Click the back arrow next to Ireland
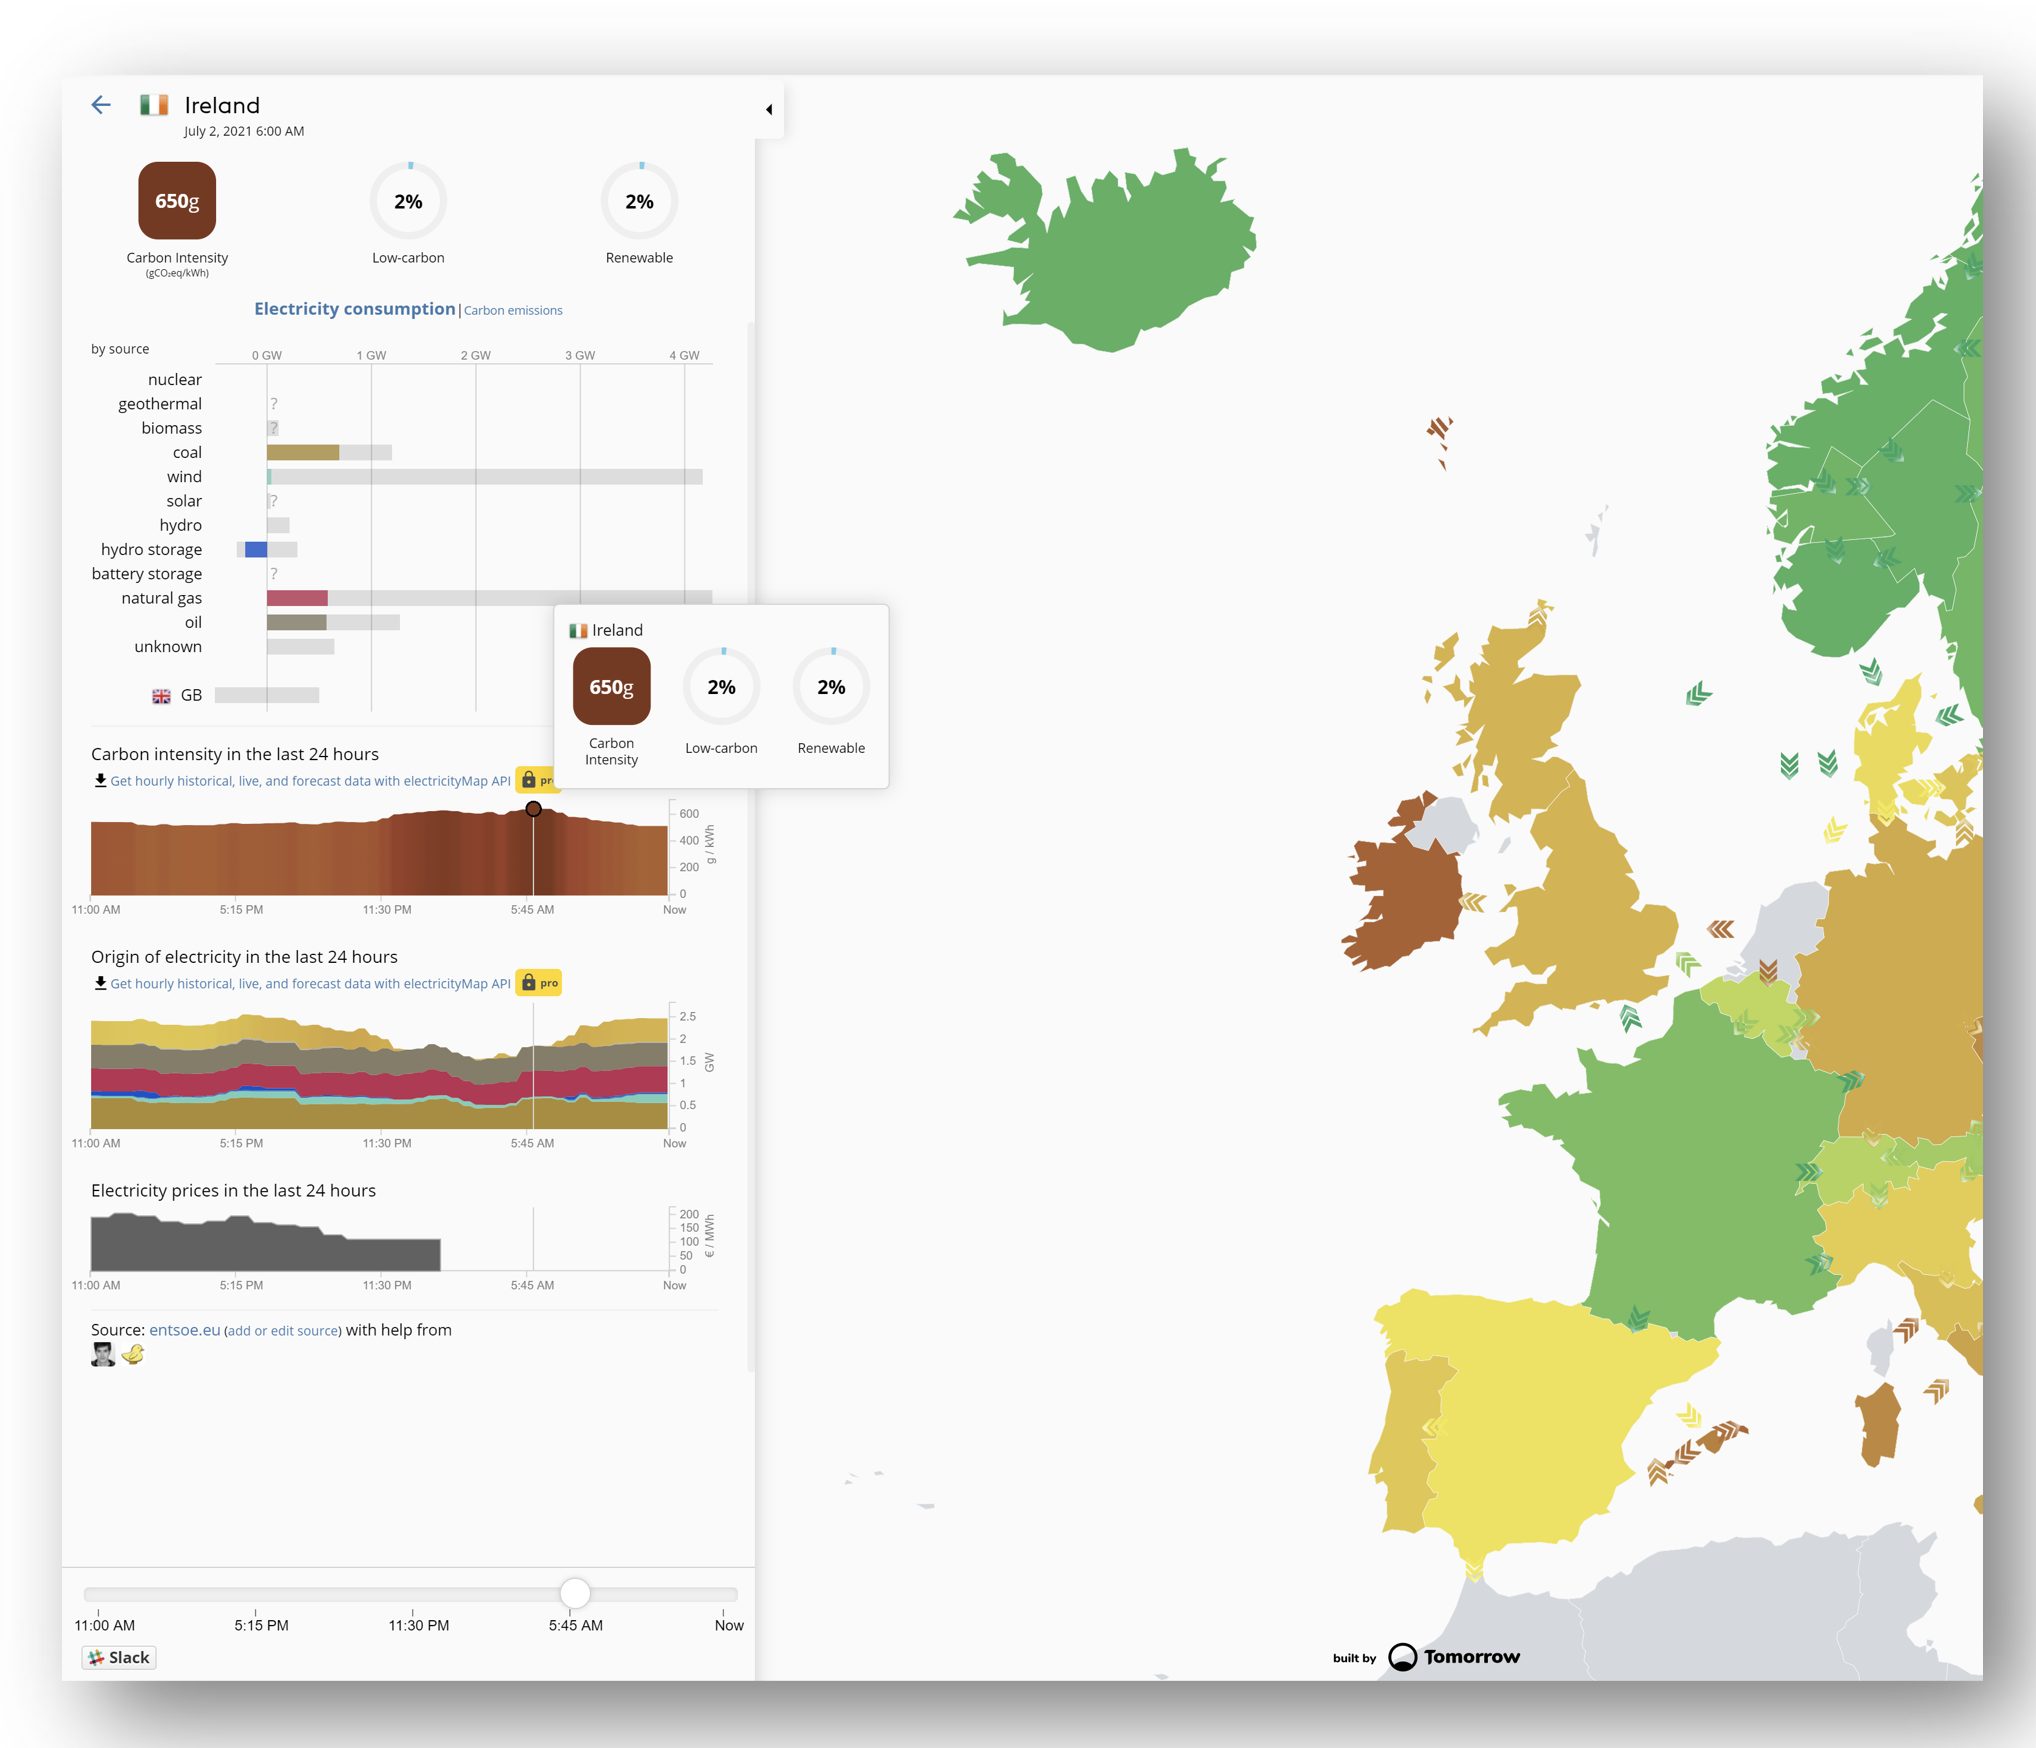Screen dimensions: 2036x1748 [x=101, y=105]
